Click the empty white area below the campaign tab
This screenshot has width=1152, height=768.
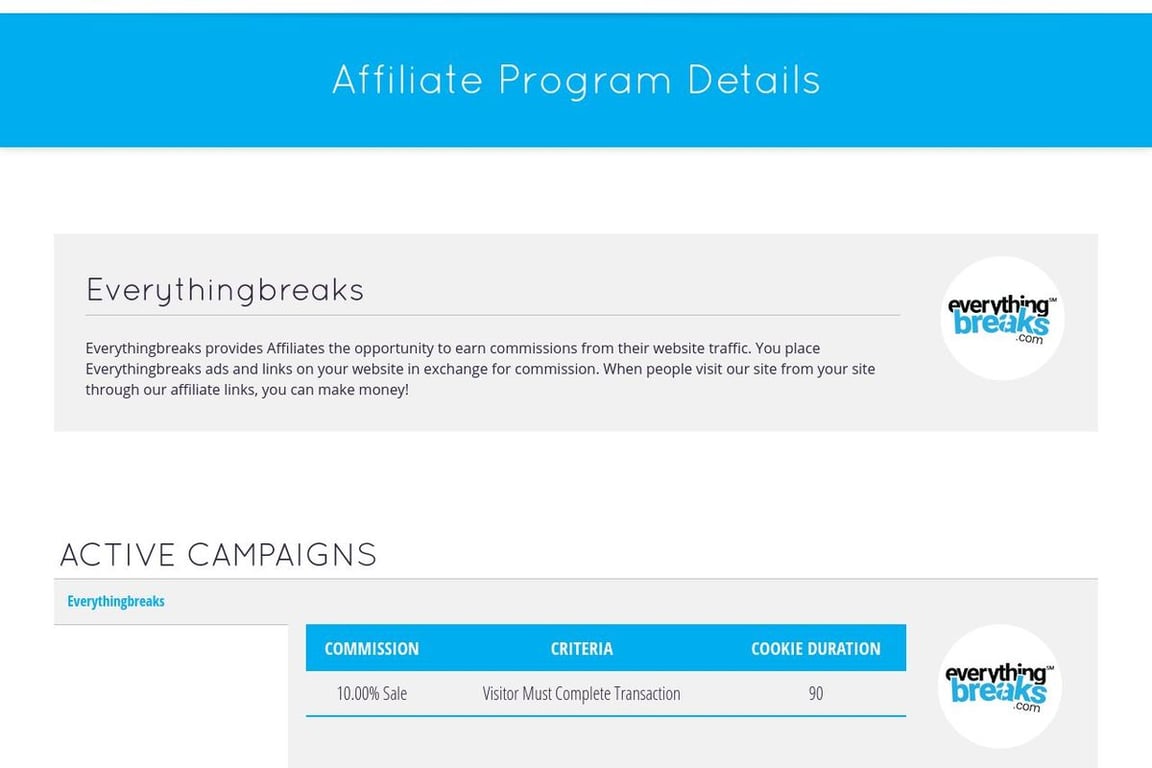[170, 696]
